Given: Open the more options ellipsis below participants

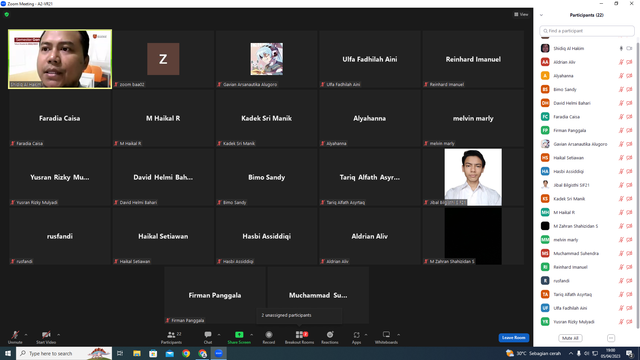Looking at the screenshot, I should [611, 338].
